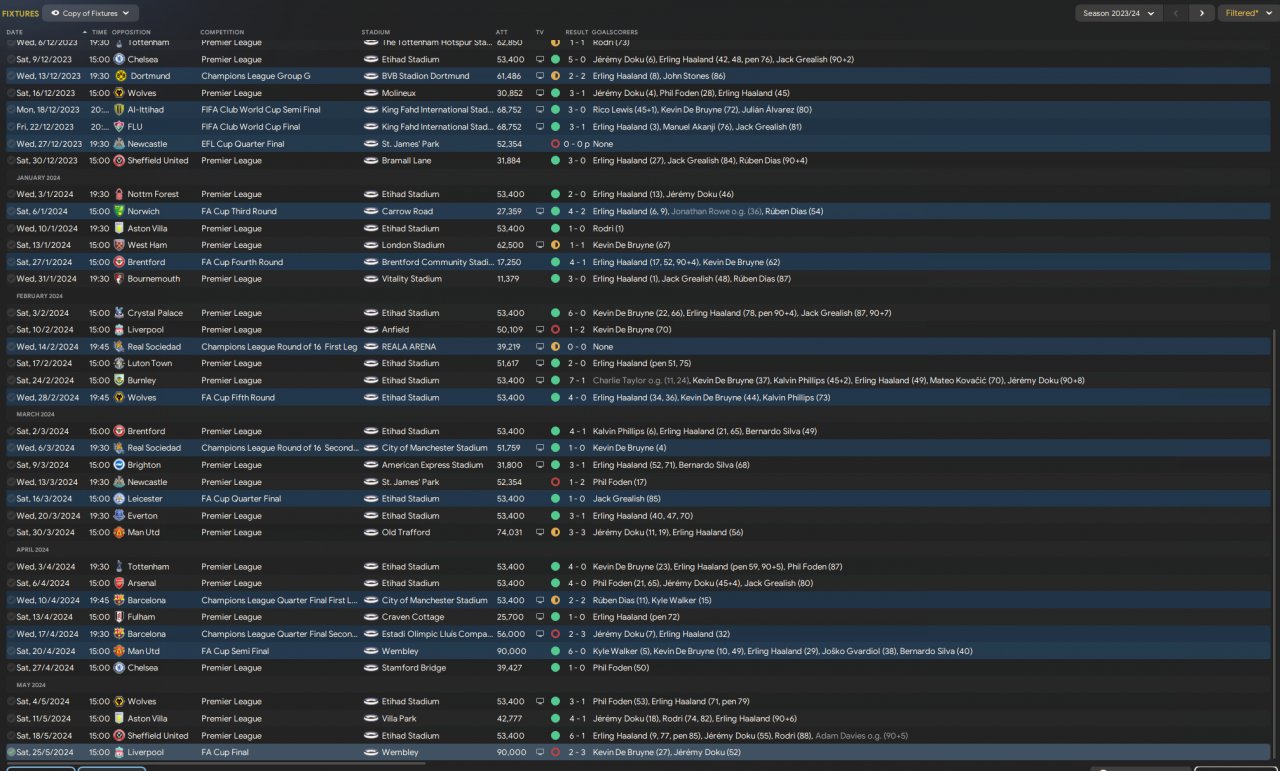
Task: Sort by the Att column header
Action: coord(501,32)
